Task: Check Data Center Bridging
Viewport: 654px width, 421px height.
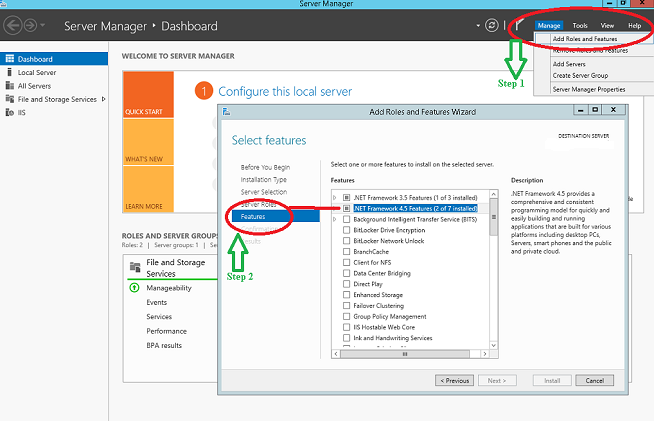Action: click(x=346, y=273)
